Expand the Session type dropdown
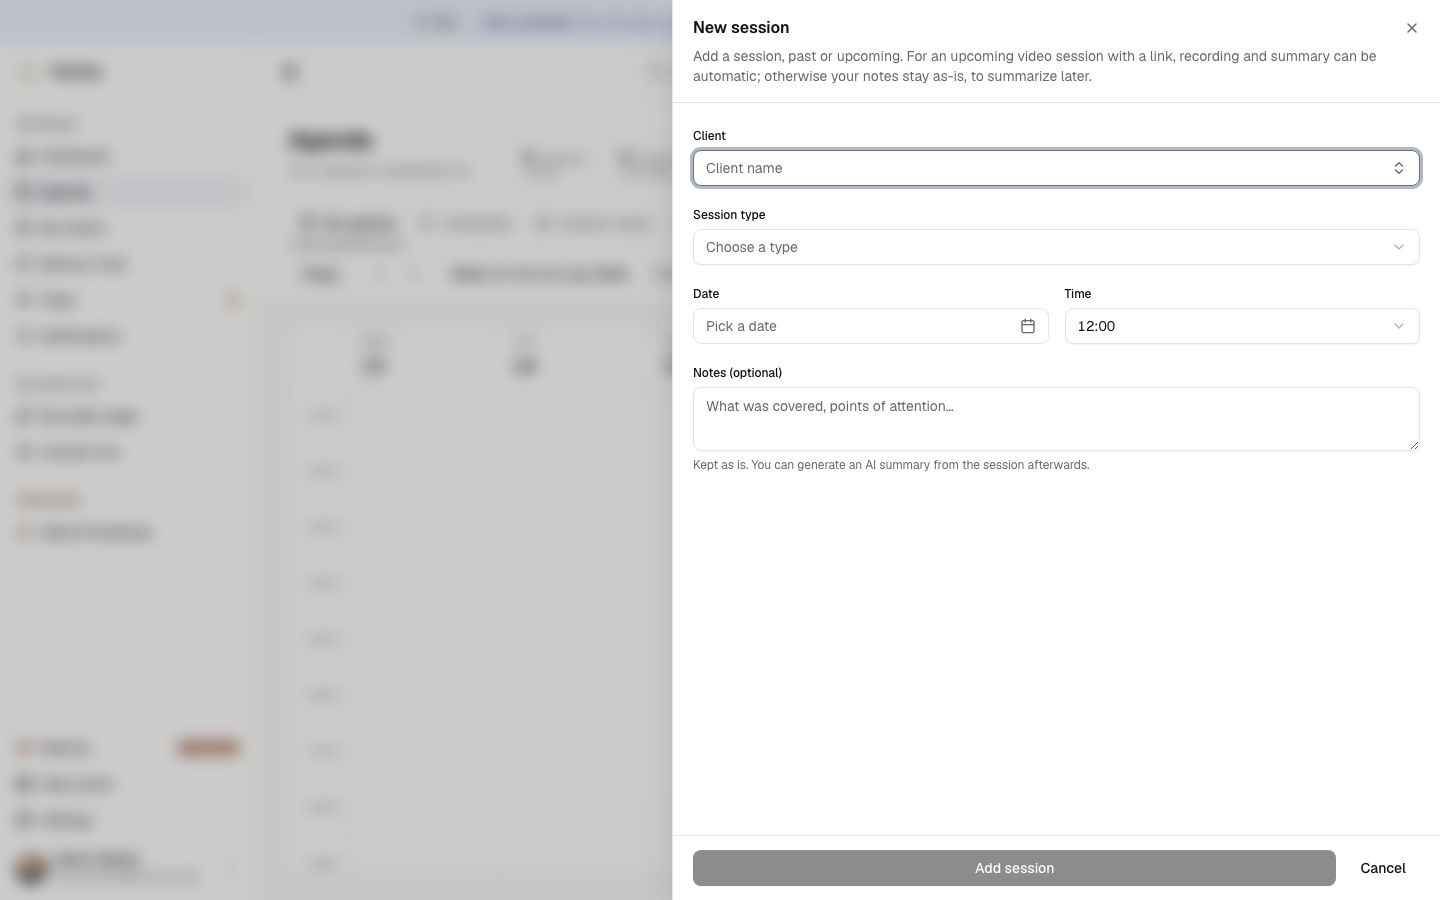The width and height of the screenshot is (1440, 900). coord(1056,247)
